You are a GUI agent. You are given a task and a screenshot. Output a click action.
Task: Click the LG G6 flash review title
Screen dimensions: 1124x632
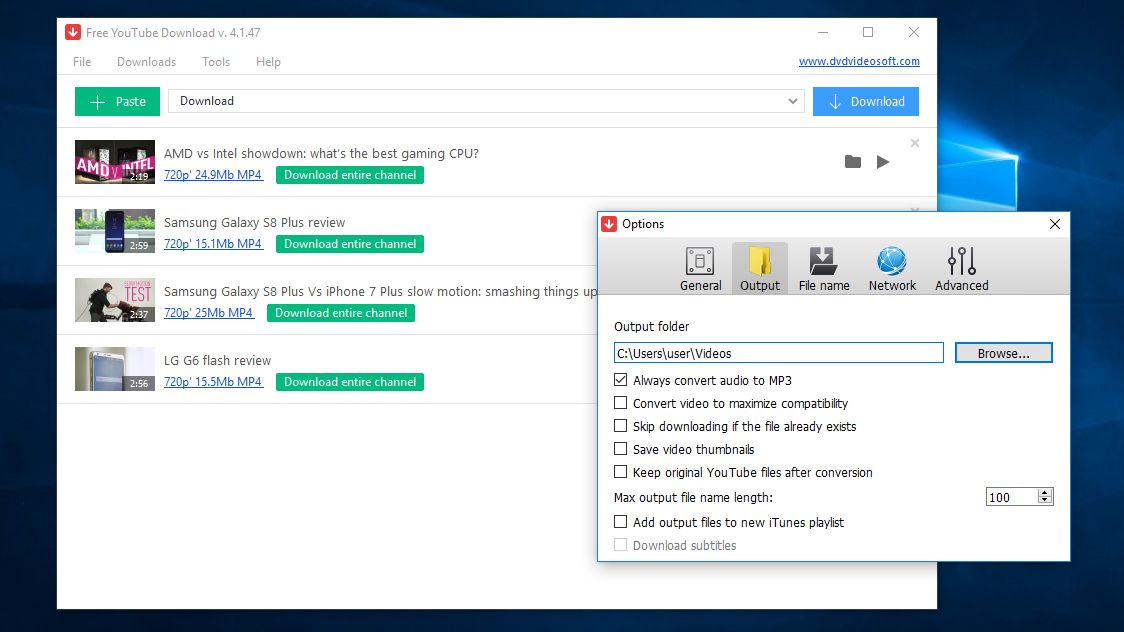(x=217, y=360)
